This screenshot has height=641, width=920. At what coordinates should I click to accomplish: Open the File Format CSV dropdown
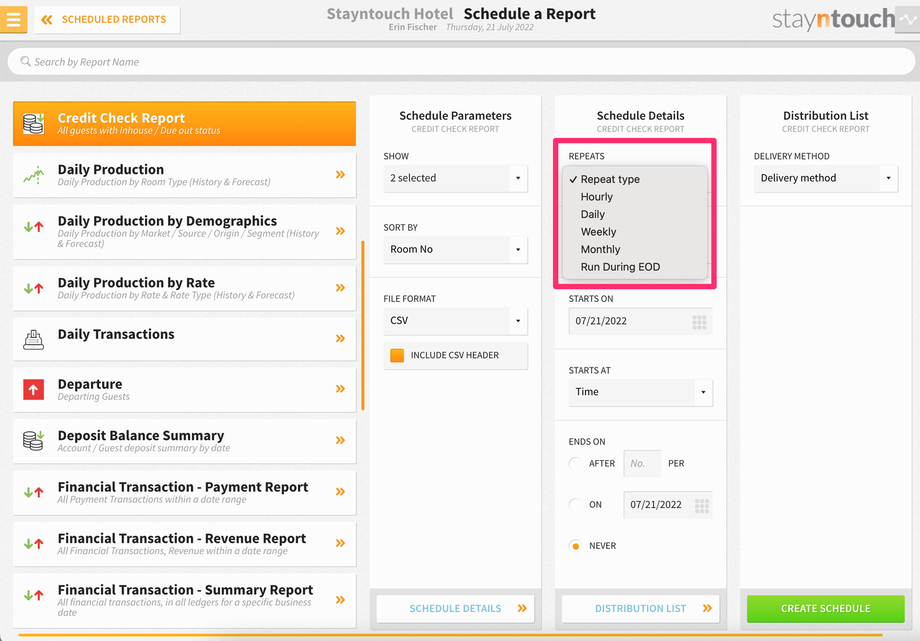[455, 321]
